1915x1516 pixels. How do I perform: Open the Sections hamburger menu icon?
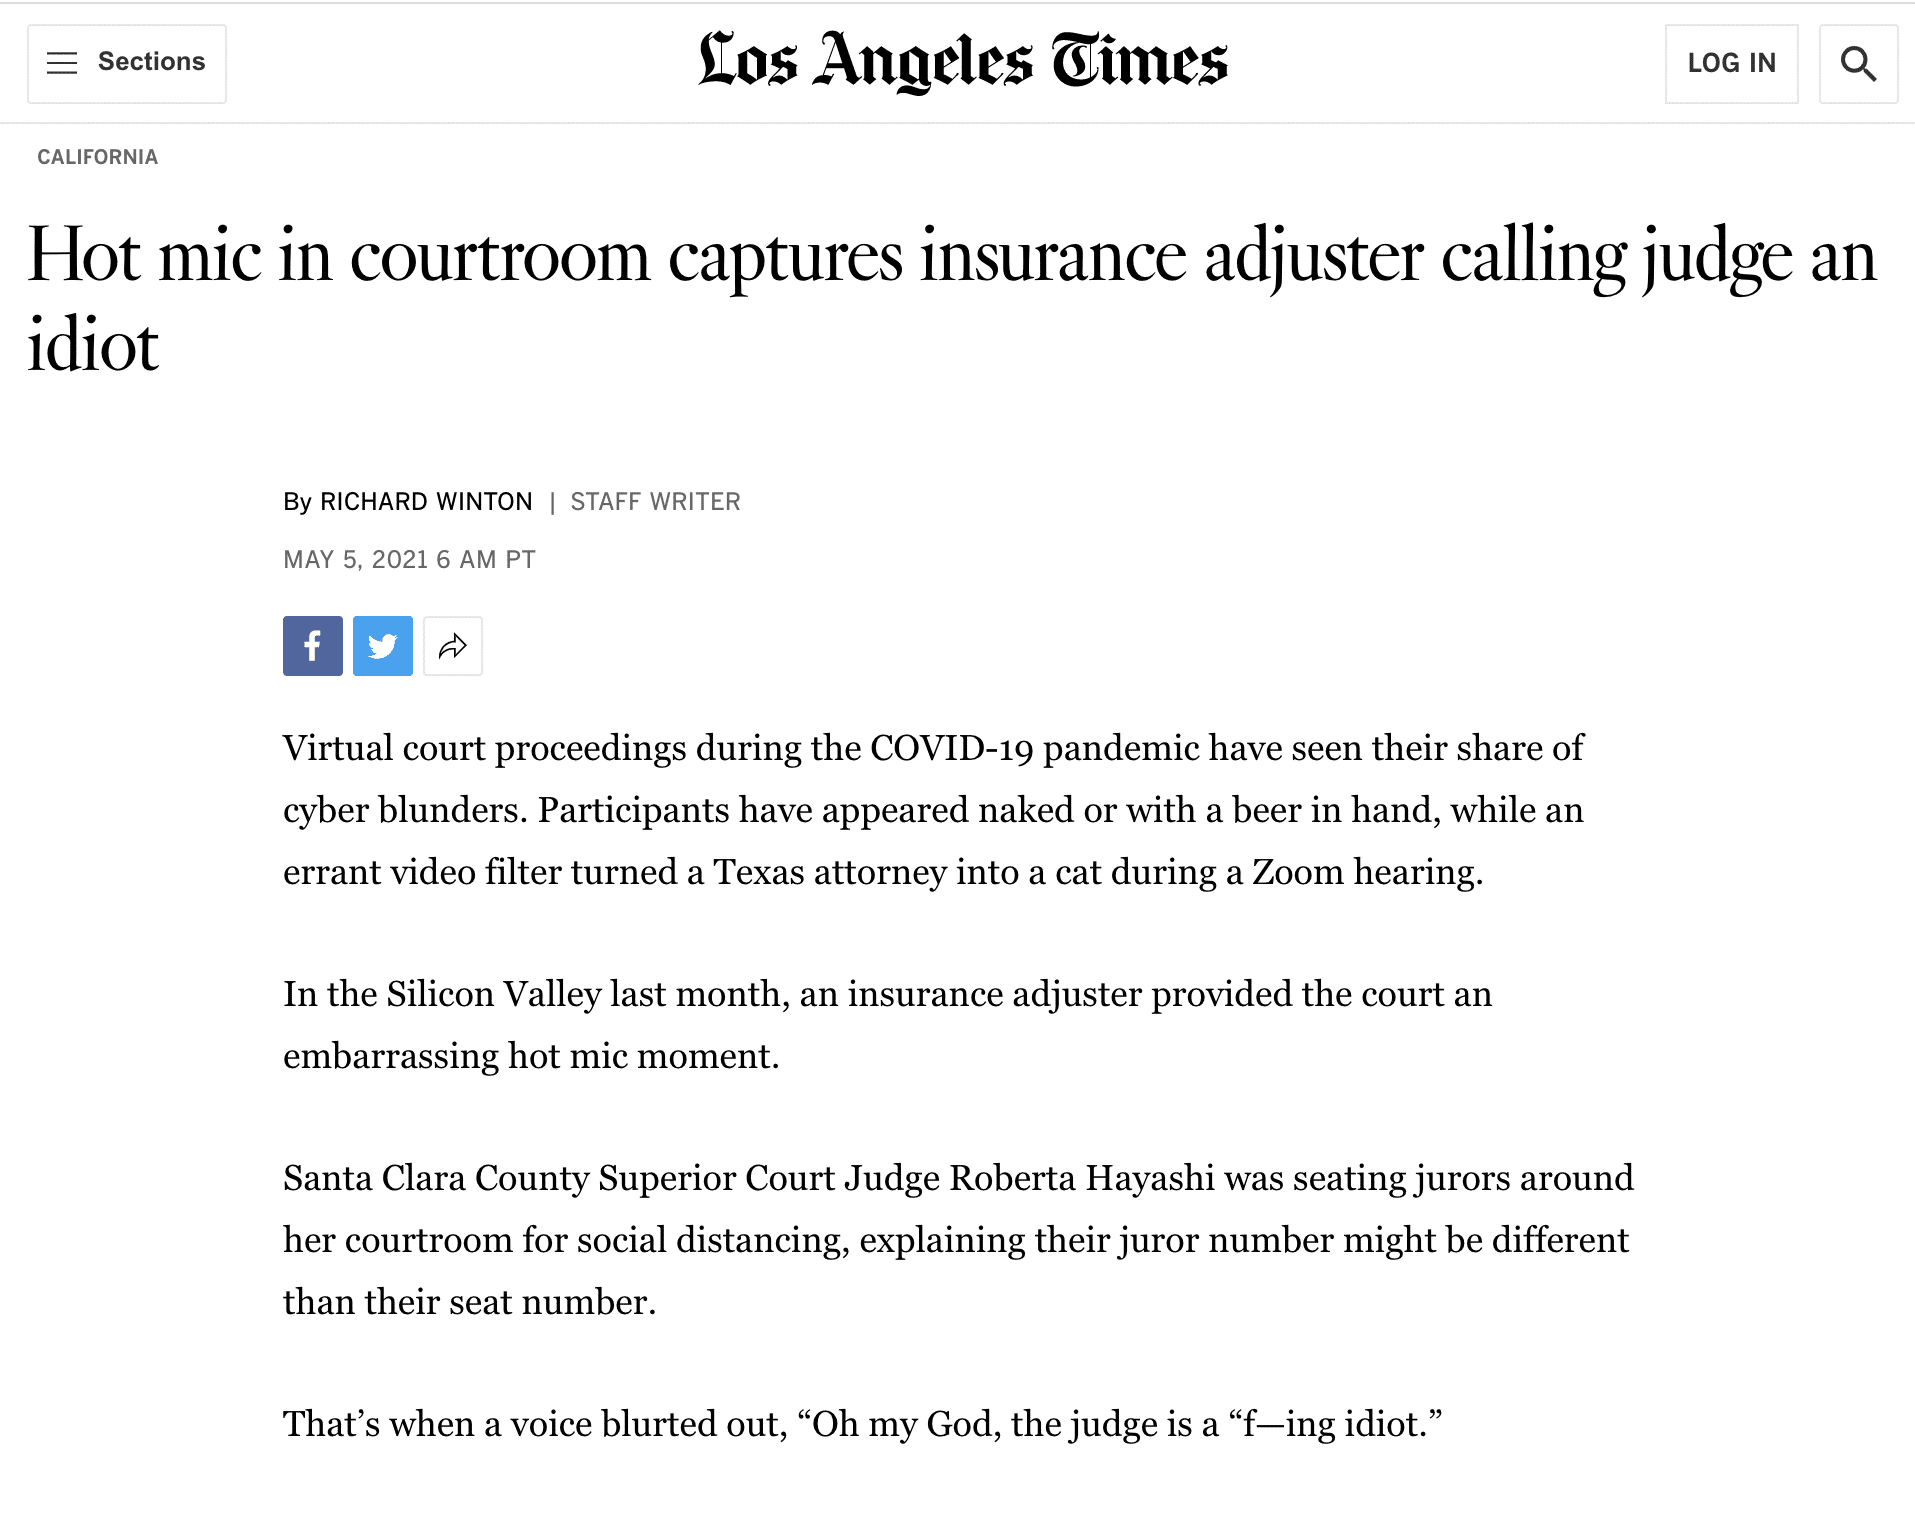coord(62,63)
